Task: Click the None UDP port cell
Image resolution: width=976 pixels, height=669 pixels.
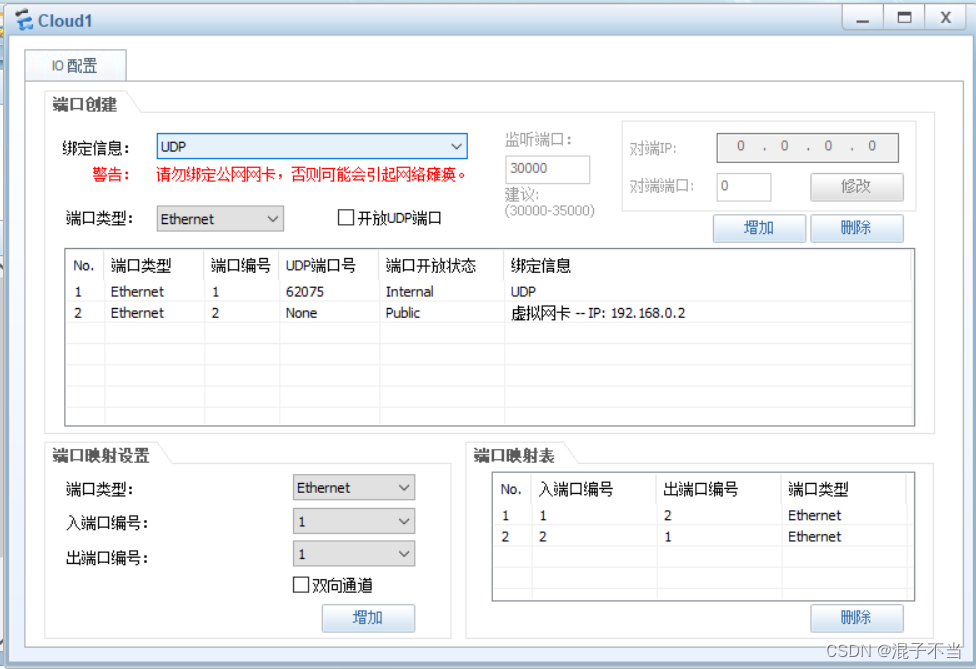Action: (x=301, y=312)
